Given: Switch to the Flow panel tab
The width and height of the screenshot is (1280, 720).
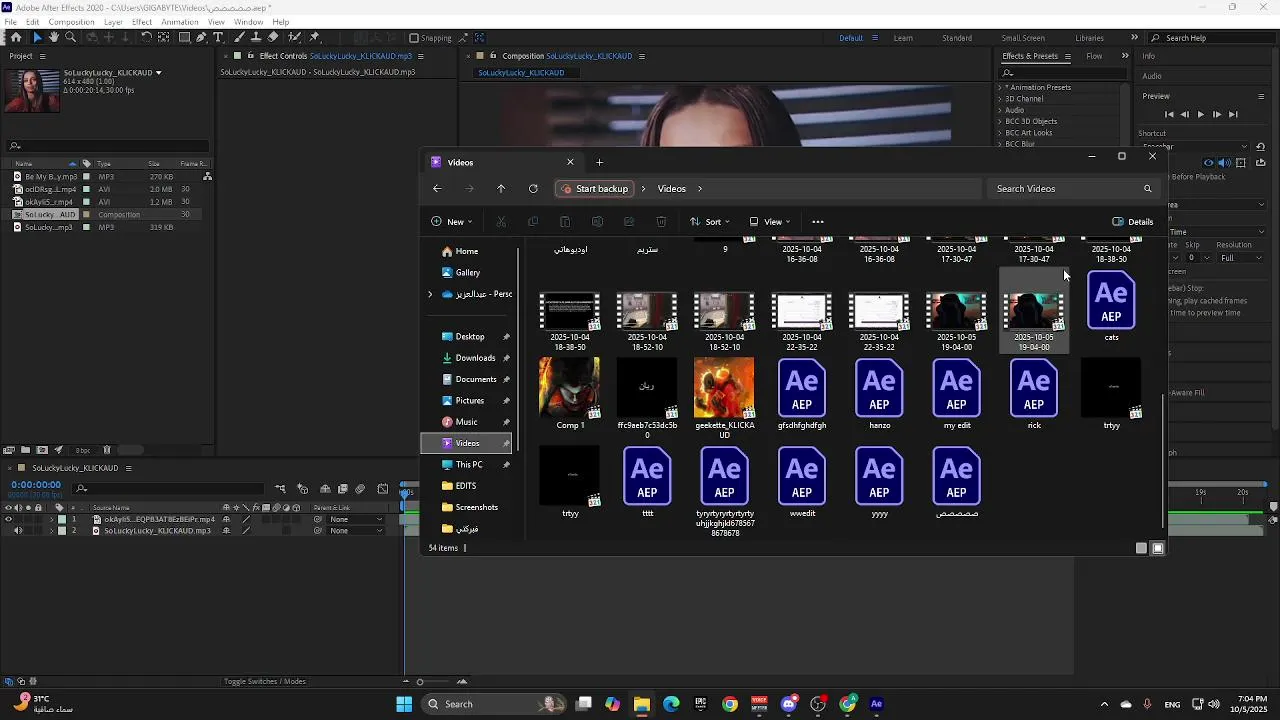Looking at the screenshot, I should coord(1094,56).
